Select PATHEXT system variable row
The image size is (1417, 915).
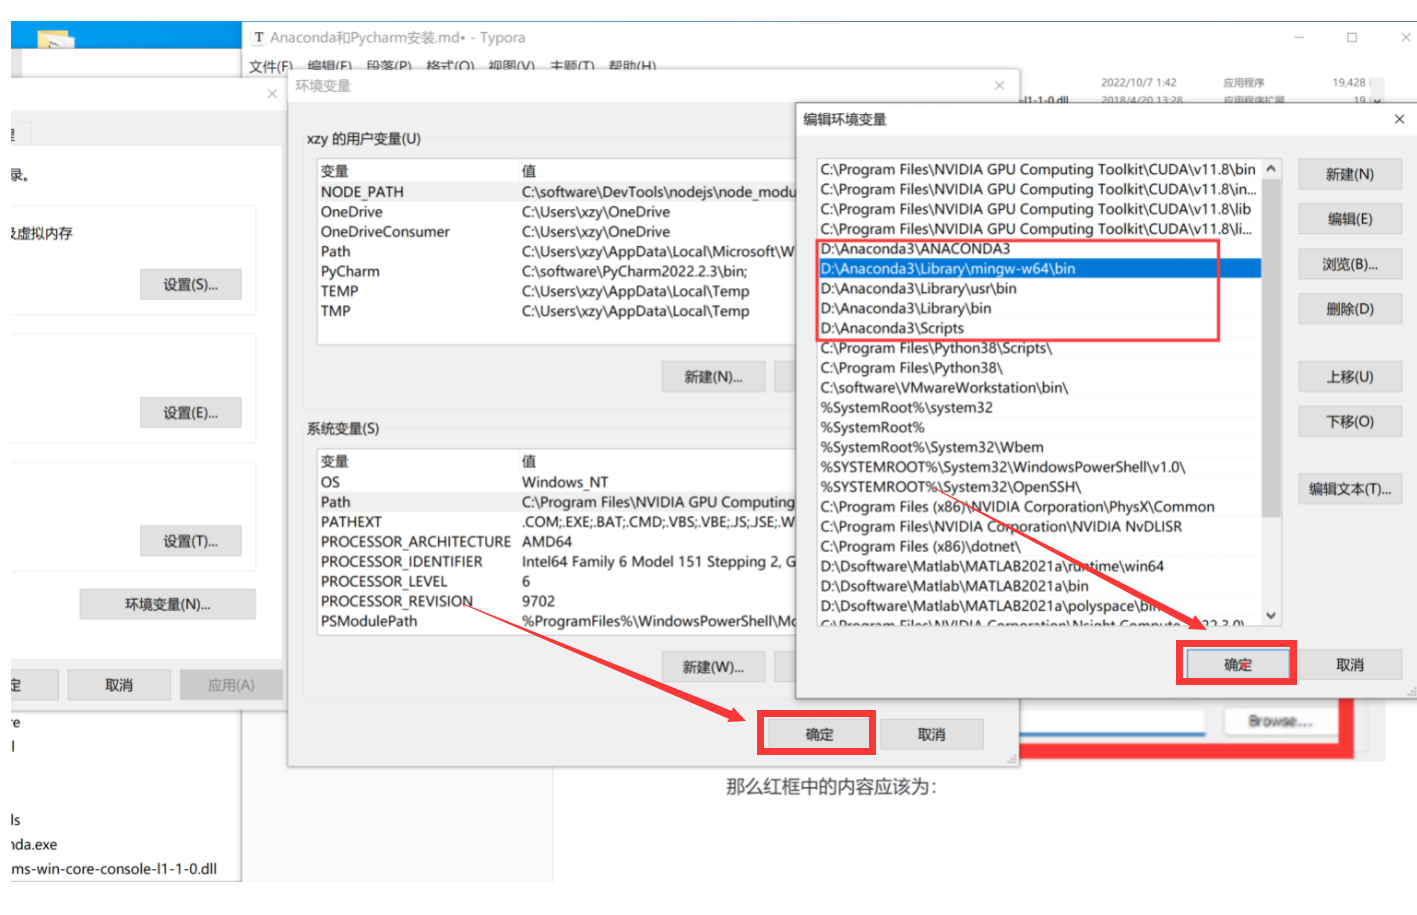coord(558,522)
